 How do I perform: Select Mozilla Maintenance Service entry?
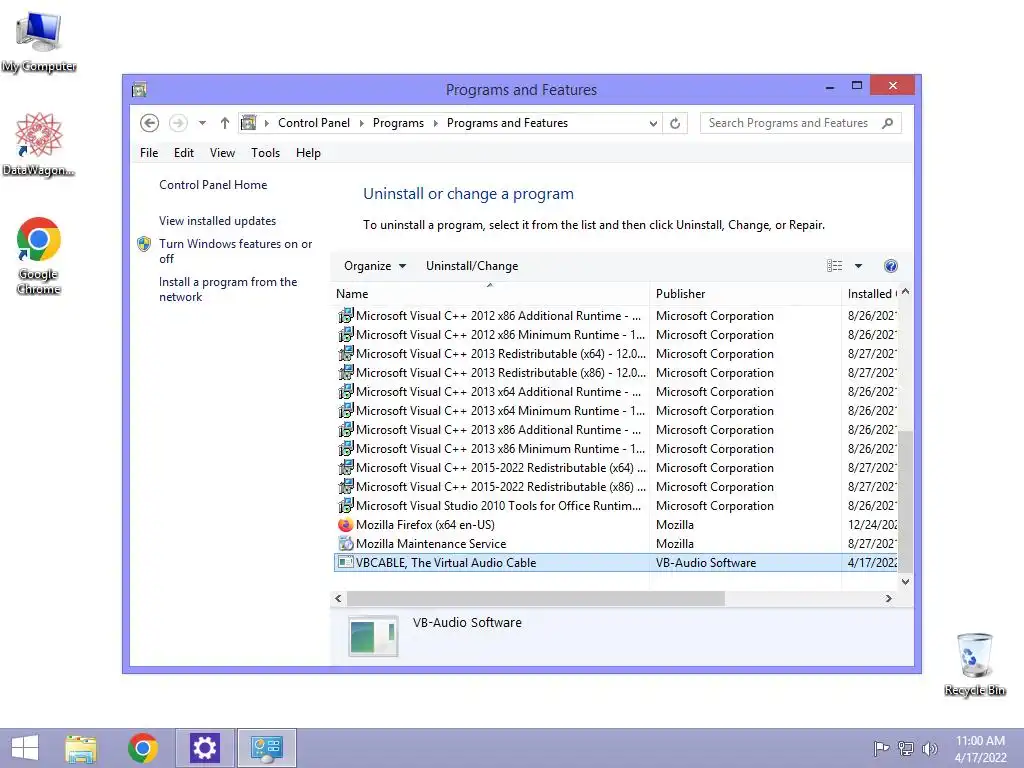(617, 544)
